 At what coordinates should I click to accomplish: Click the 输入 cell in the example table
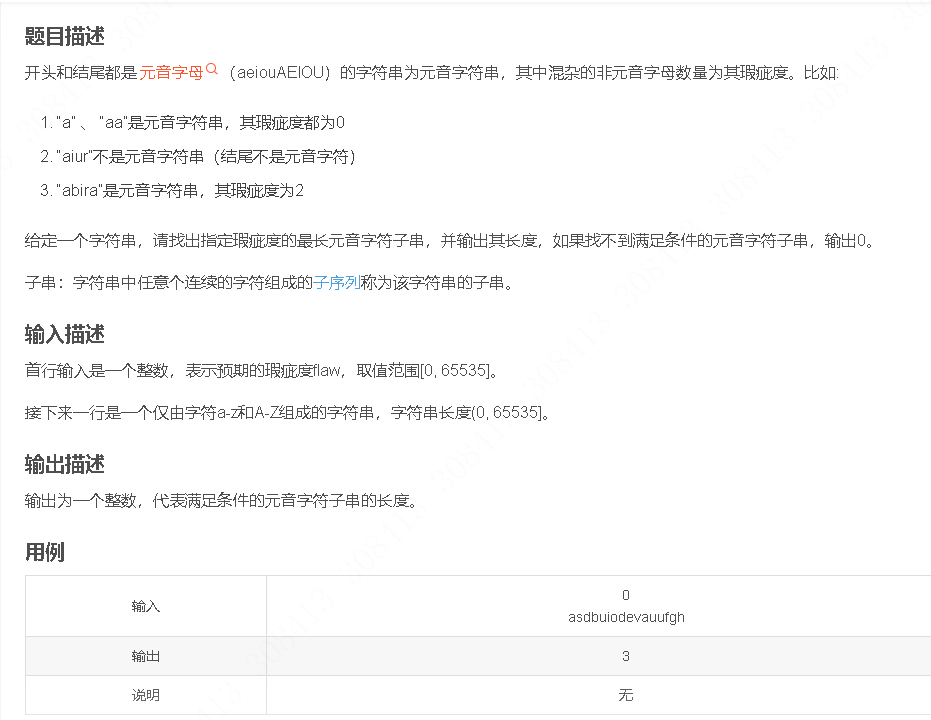(x=145, y=606)
